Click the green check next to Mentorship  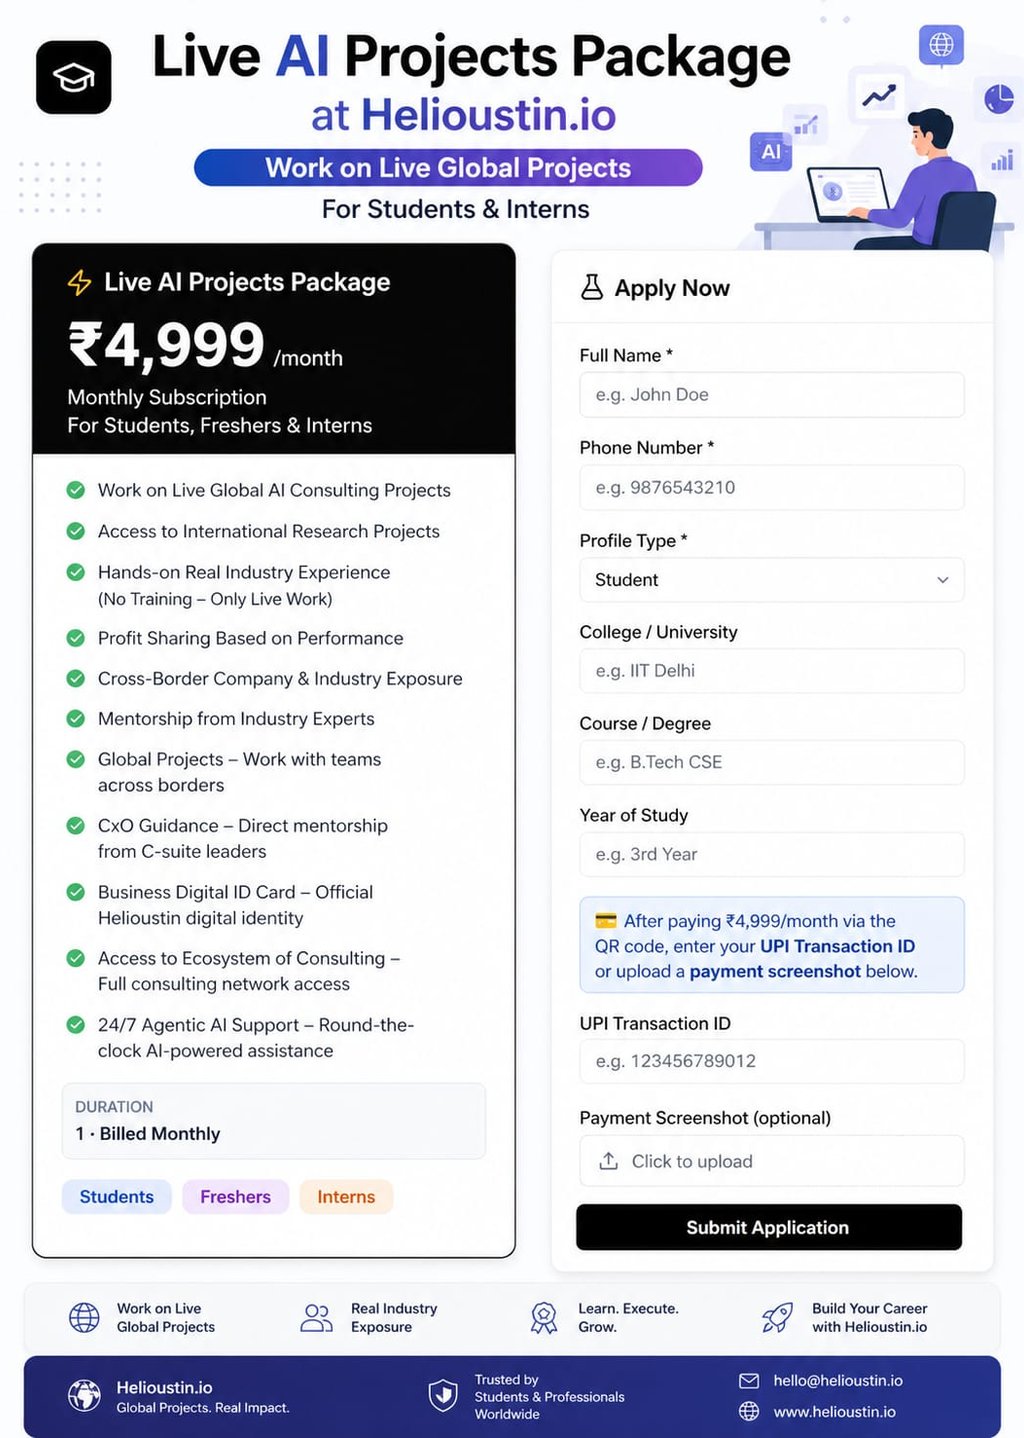75,718
